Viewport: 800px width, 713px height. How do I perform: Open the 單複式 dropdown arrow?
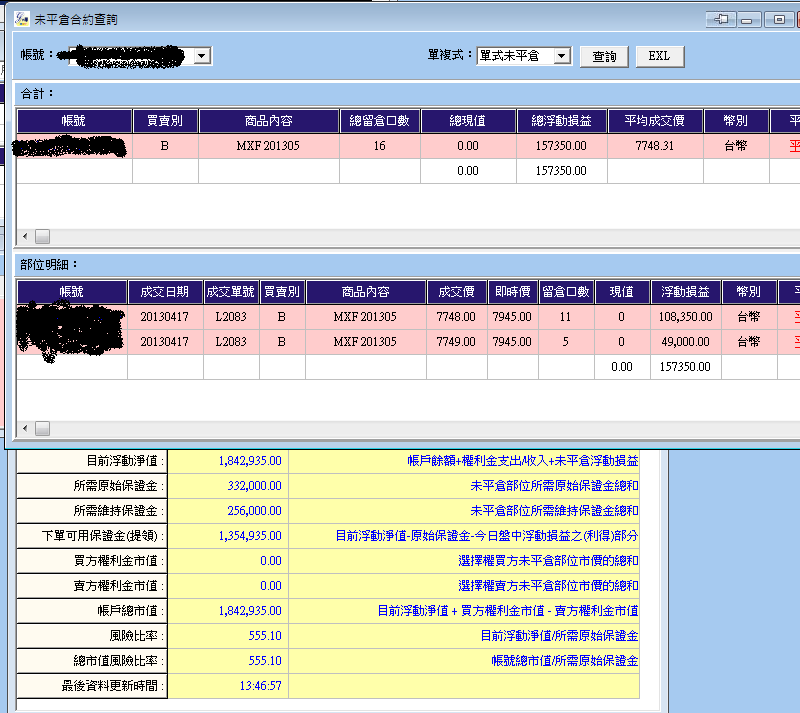coord(562,56)
